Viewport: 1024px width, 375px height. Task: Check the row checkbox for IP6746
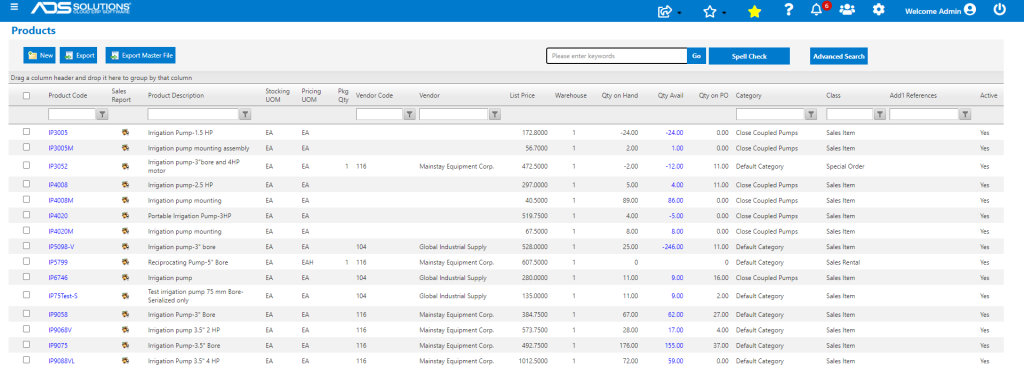[27, 277]
